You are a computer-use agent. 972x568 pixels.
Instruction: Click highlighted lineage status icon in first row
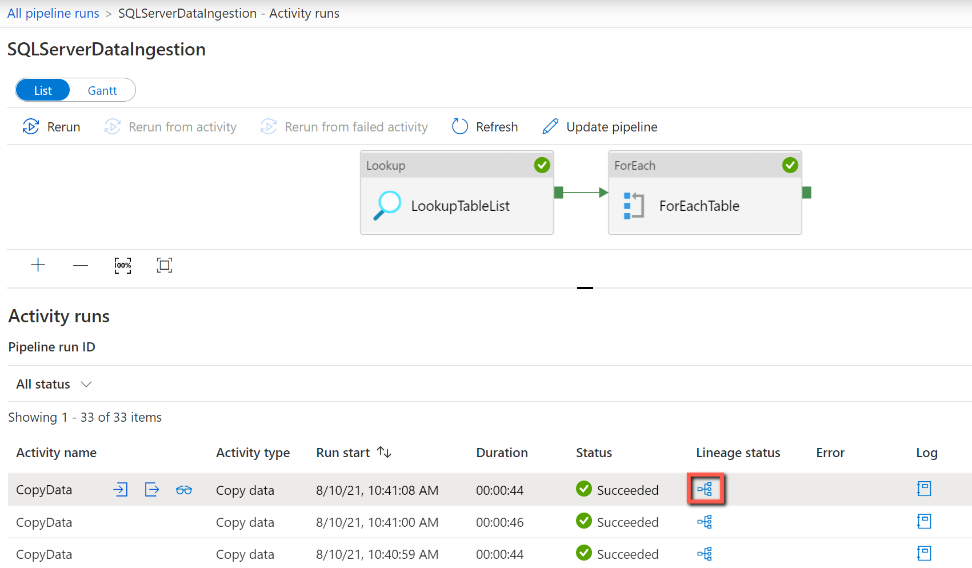[x=705, y=490]
